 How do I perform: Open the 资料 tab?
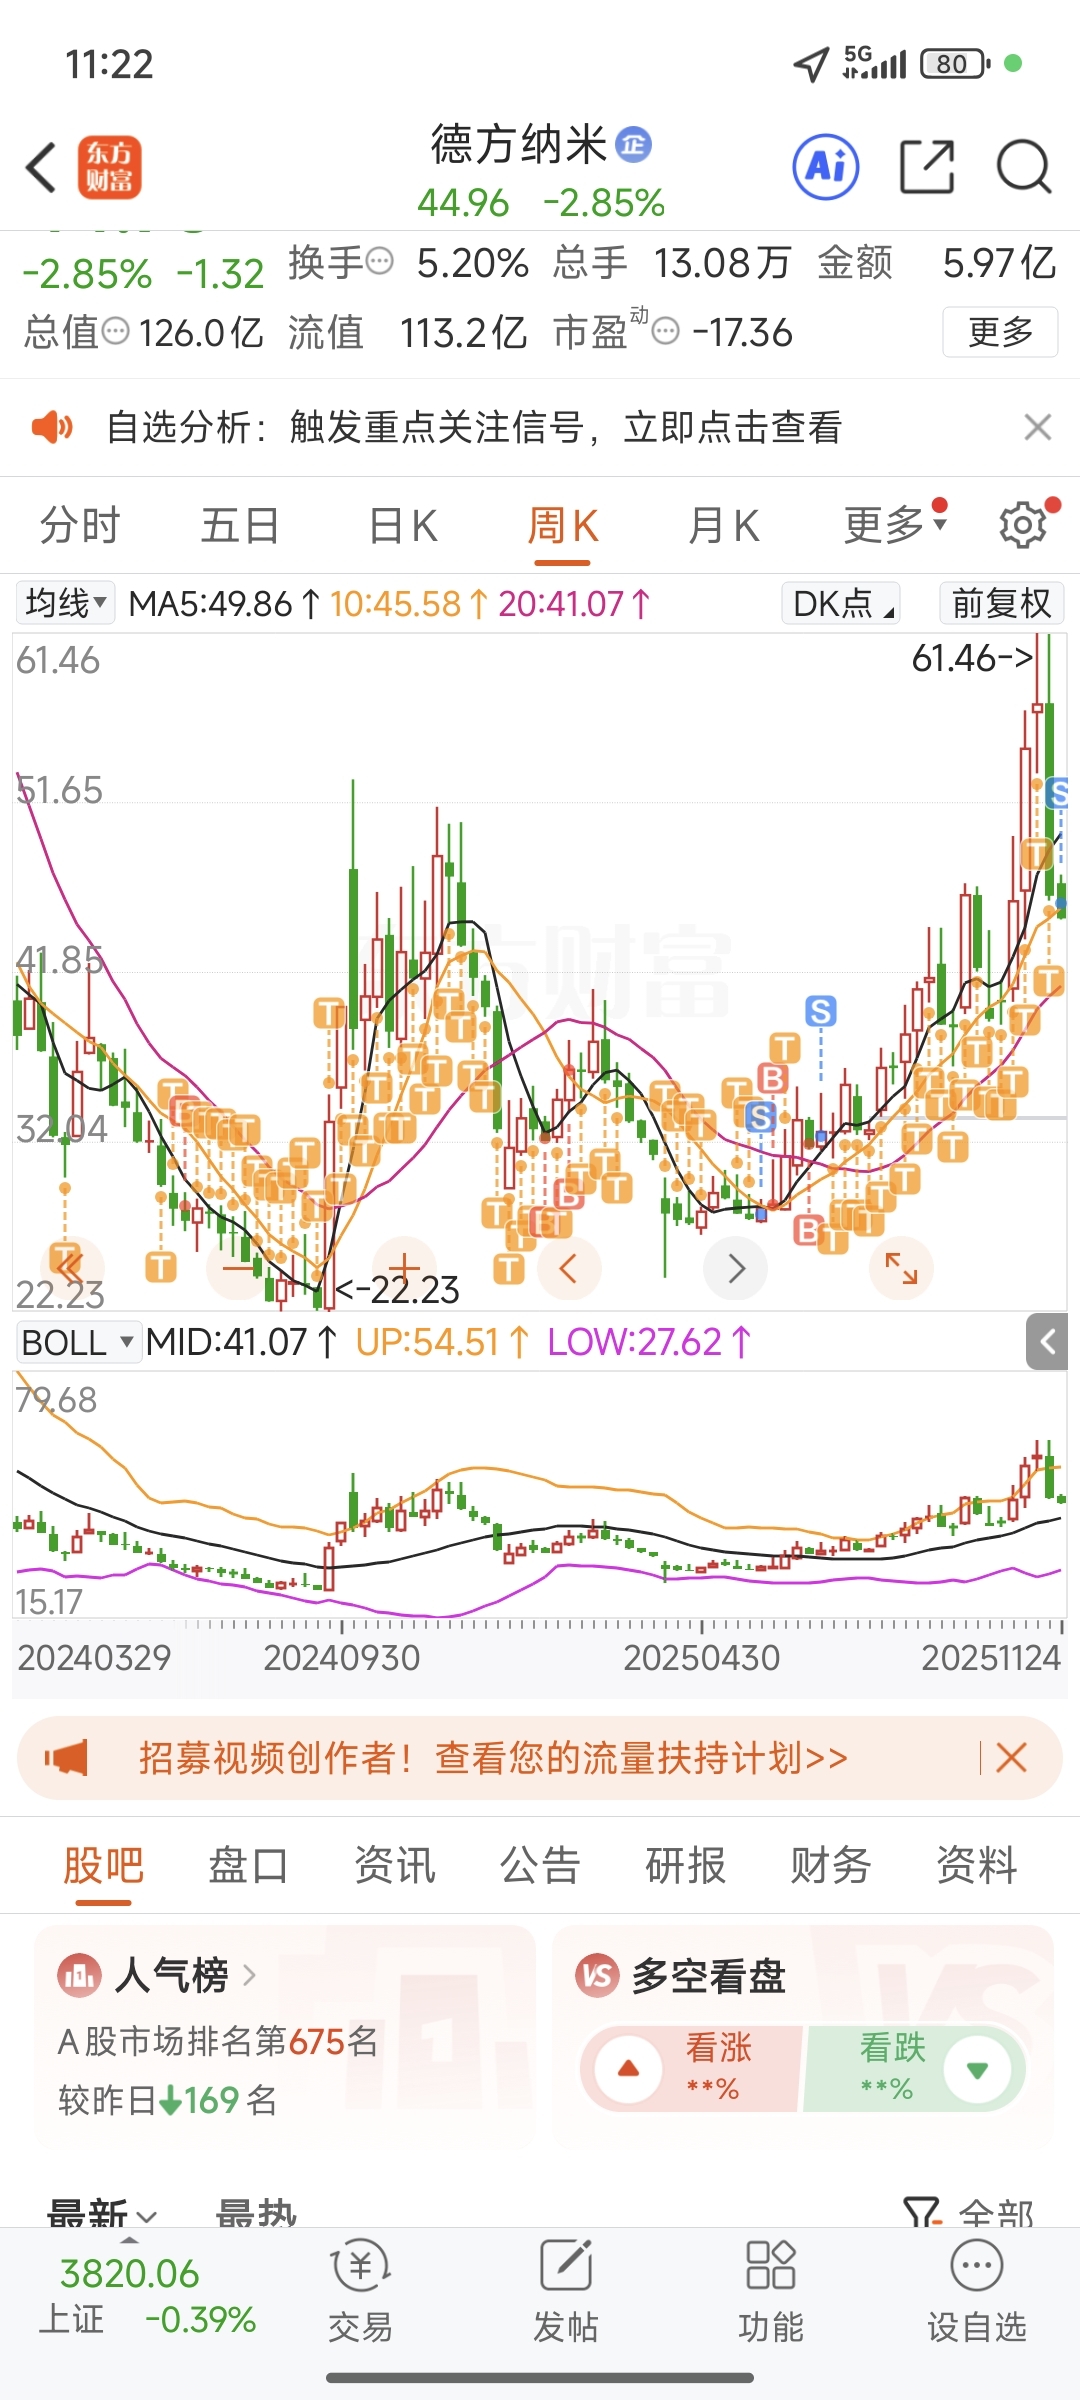point(977,1865)
